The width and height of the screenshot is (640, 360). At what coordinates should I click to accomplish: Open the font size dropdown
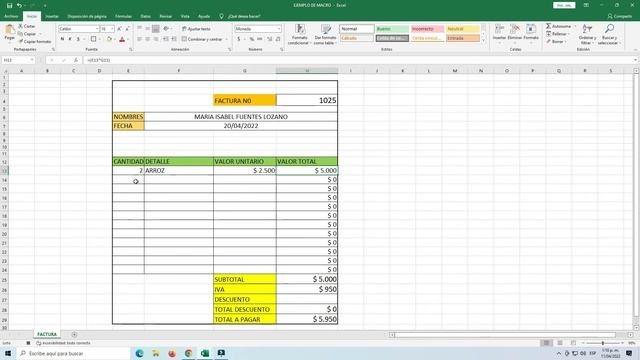tap(112, 29)
